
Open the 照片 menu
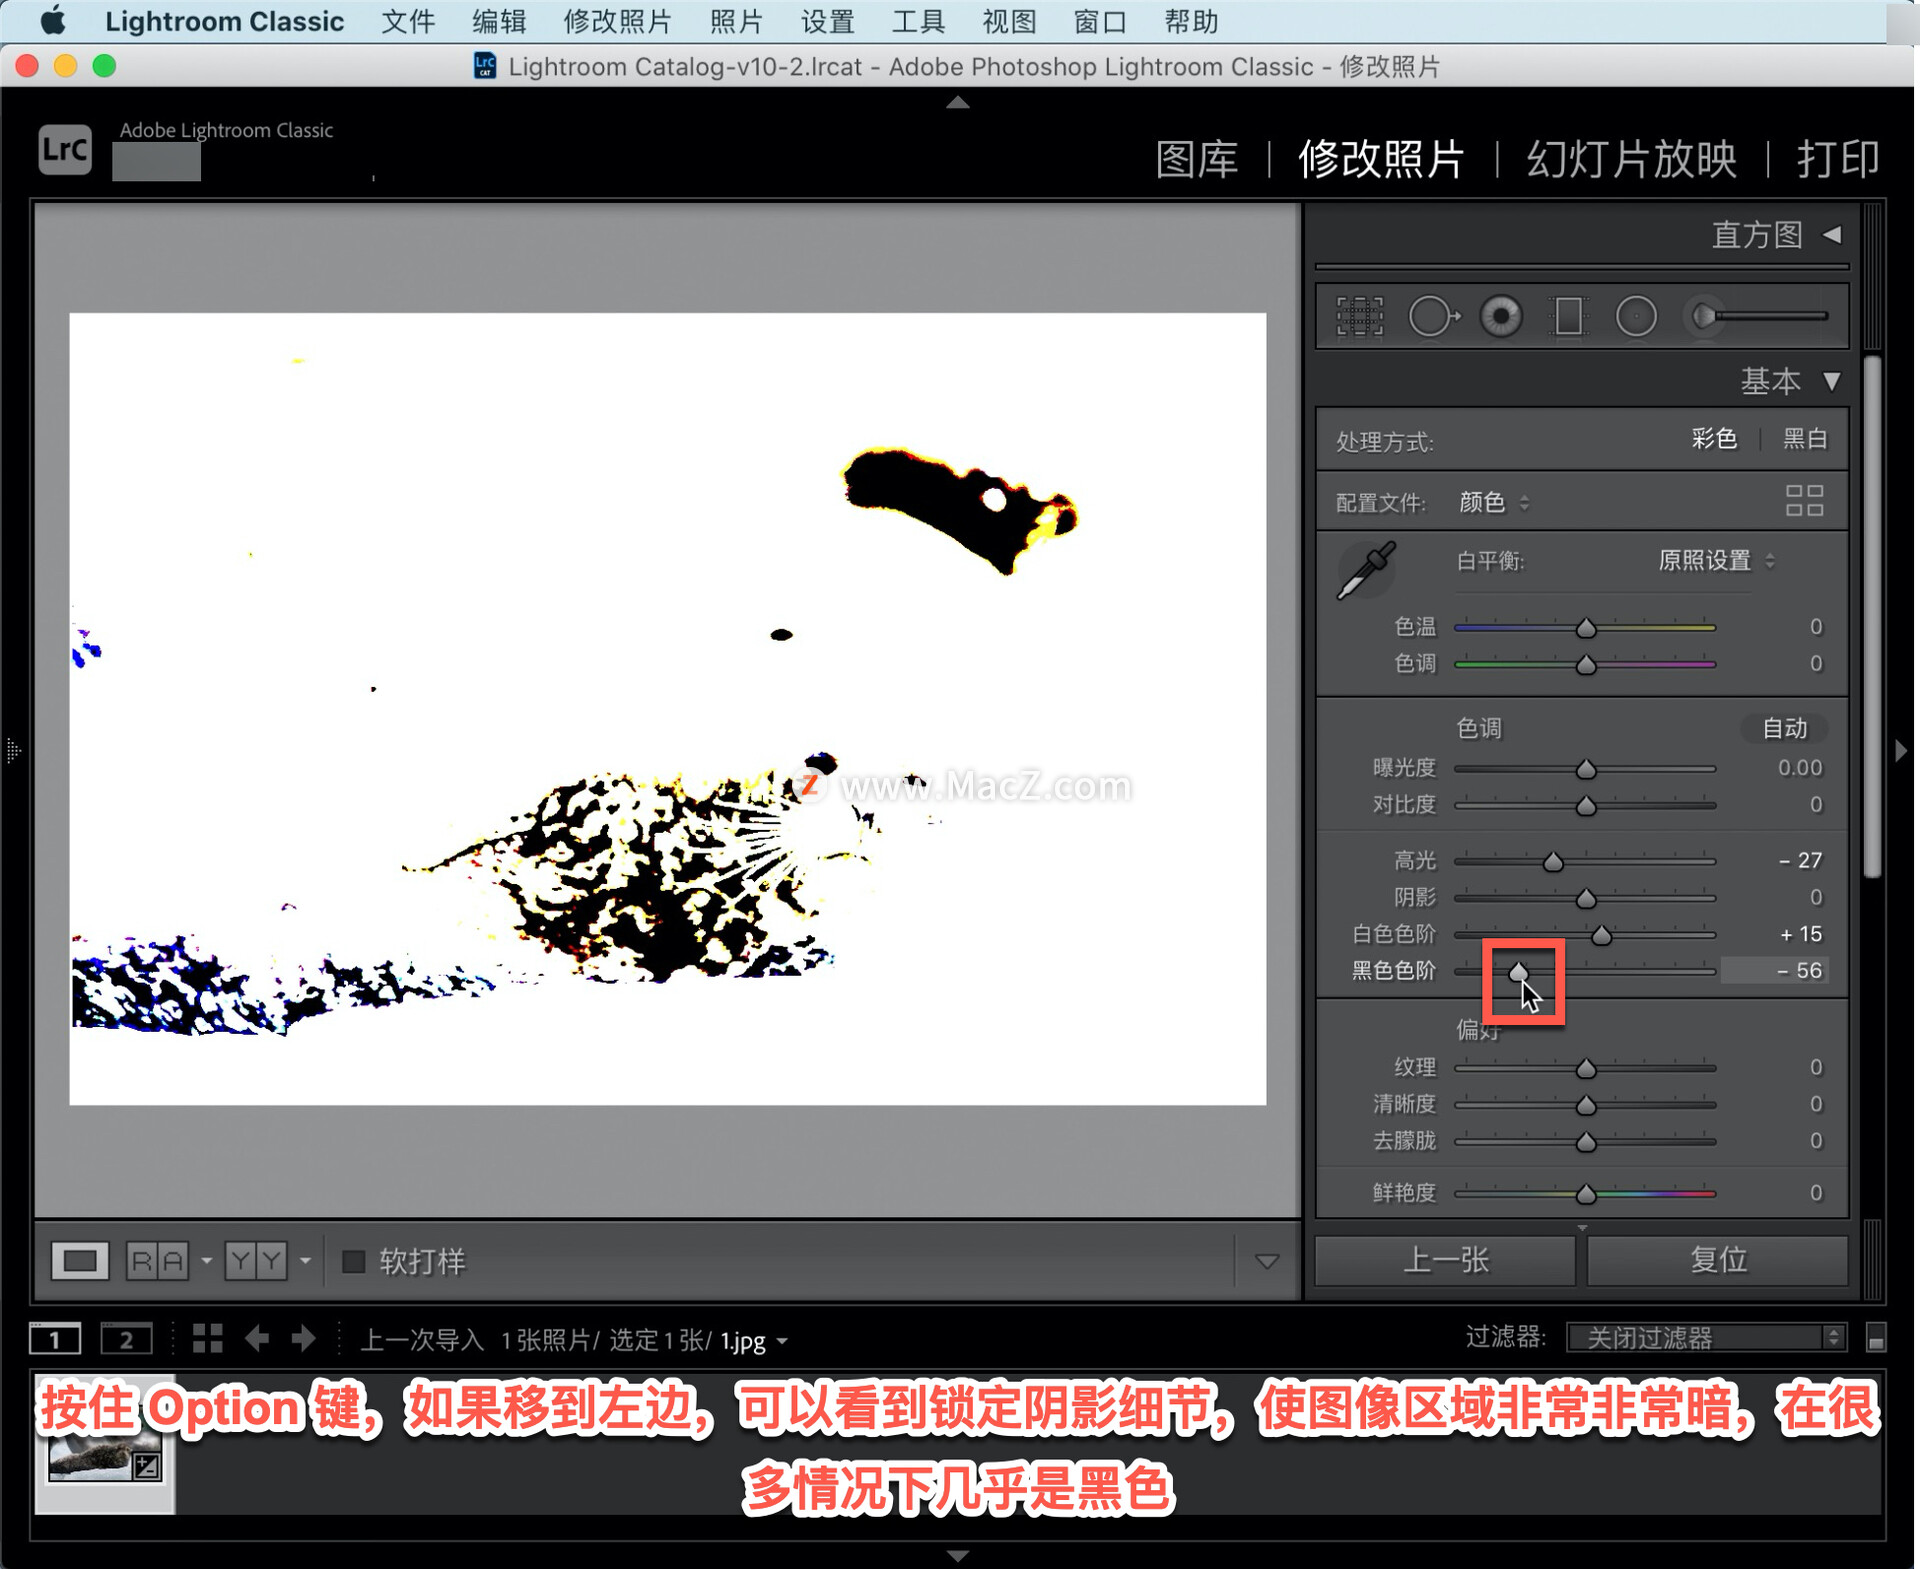(737, 21)
